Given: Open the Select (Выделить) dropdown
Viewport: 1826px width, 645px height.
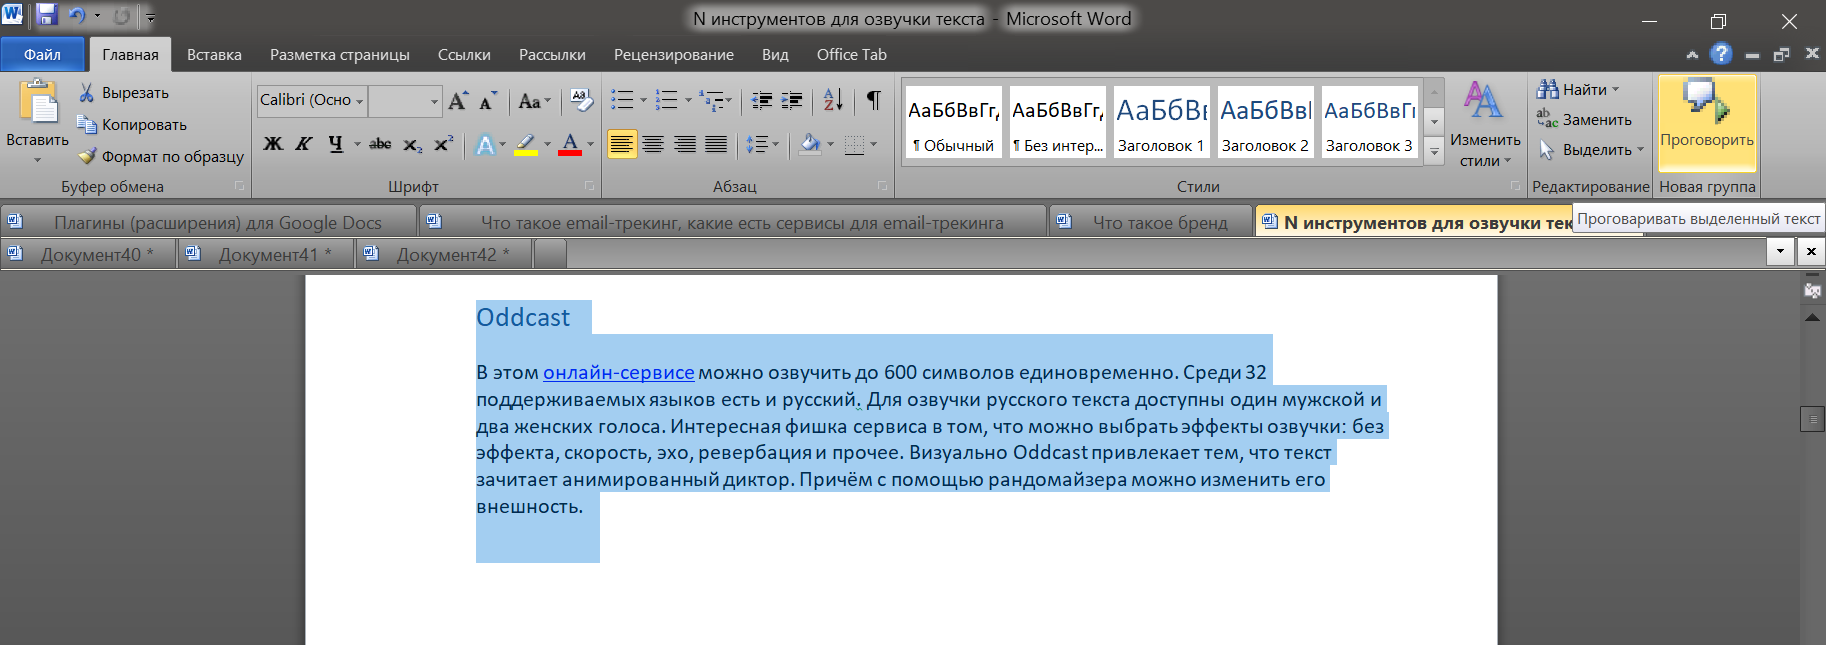Looking at the screenshot, I should 1590,150.
